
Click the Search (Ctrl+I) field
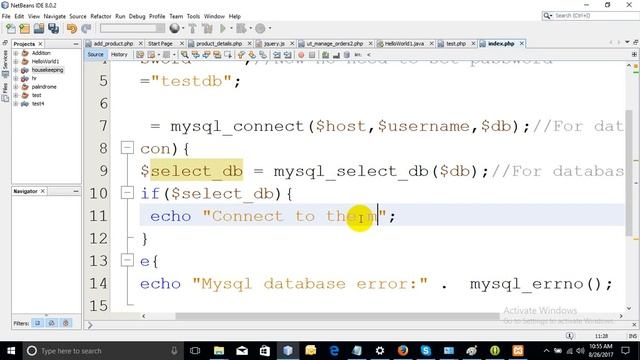[590, 16]
